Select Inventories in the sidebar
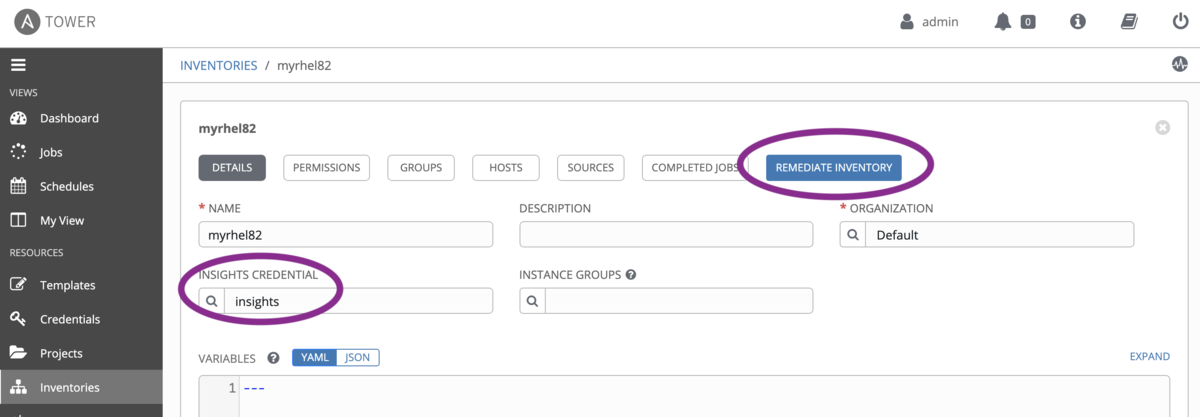The image size is (1200, 417). 81,387
